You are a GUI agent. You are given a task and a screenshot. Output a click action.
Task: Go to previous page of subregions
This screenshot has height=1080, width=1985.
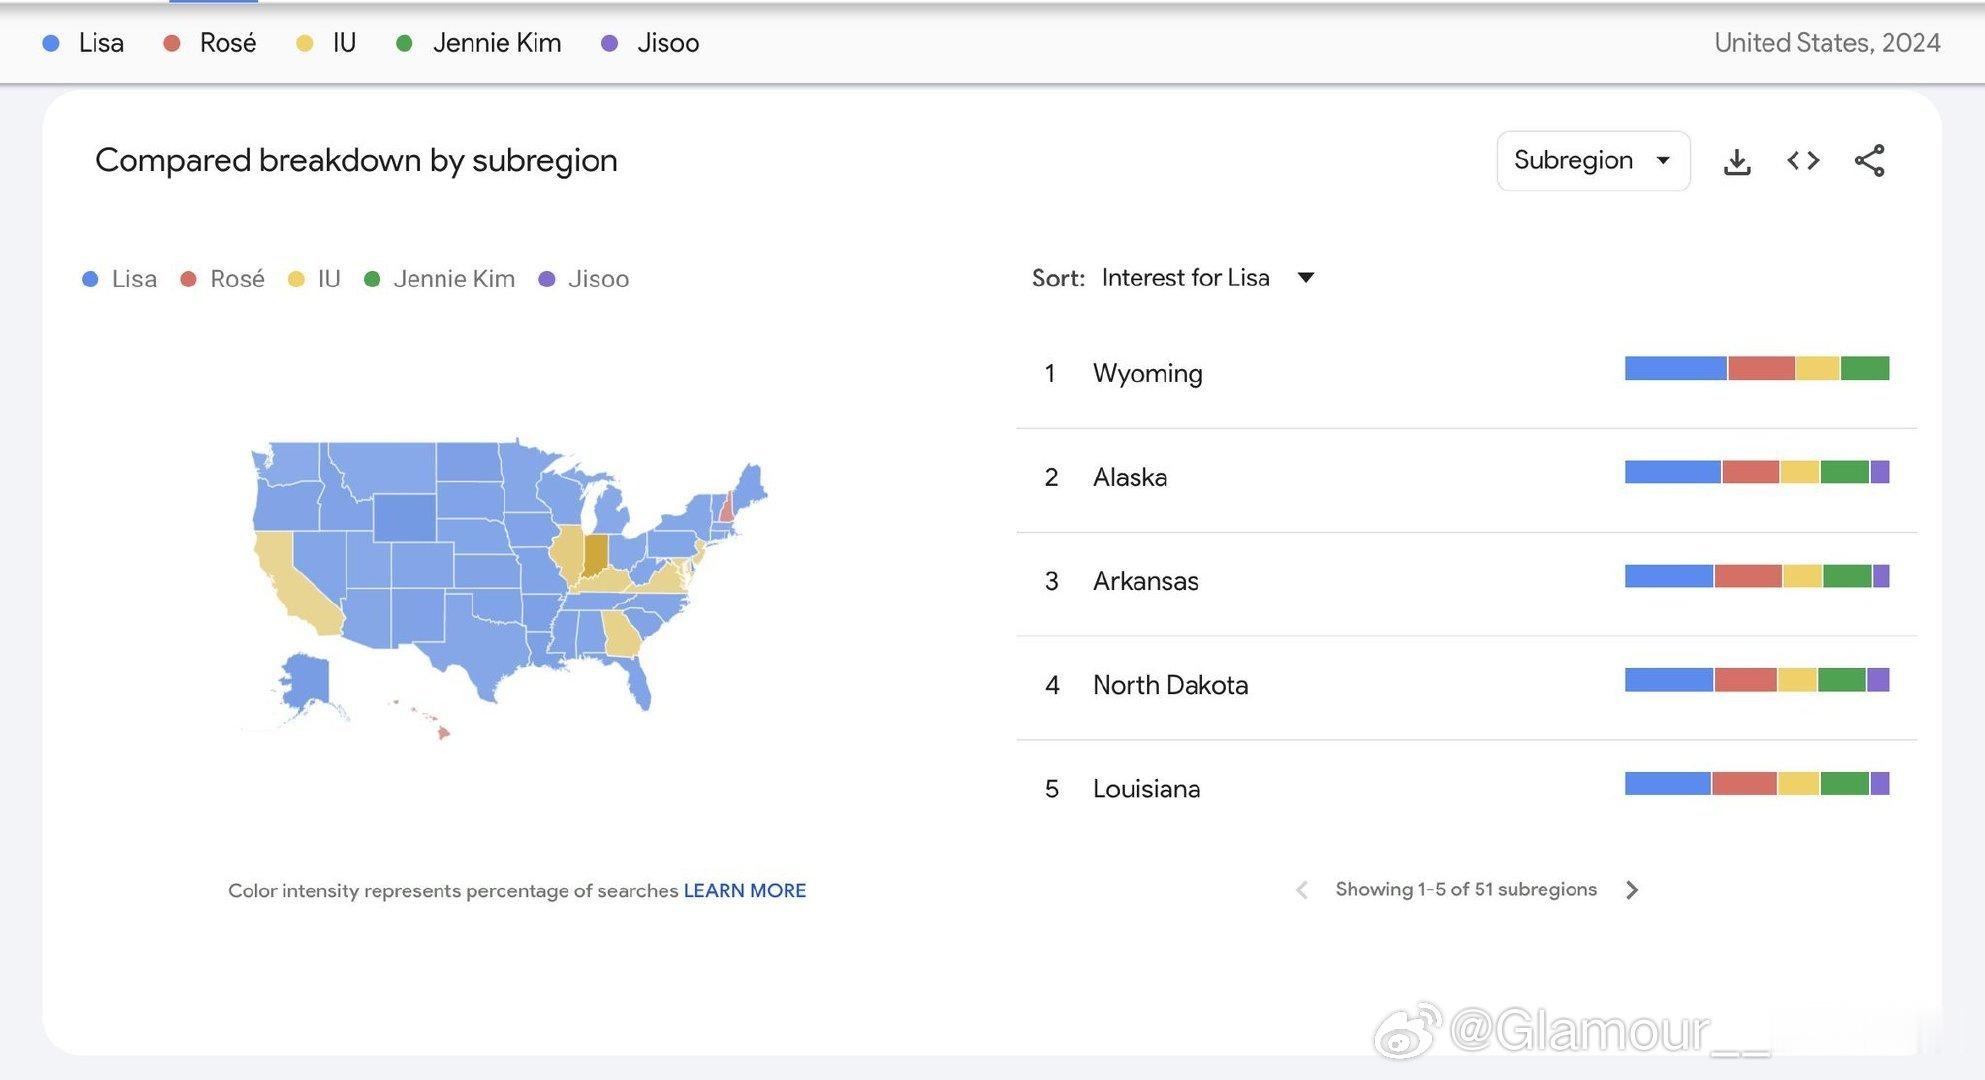1301,890
